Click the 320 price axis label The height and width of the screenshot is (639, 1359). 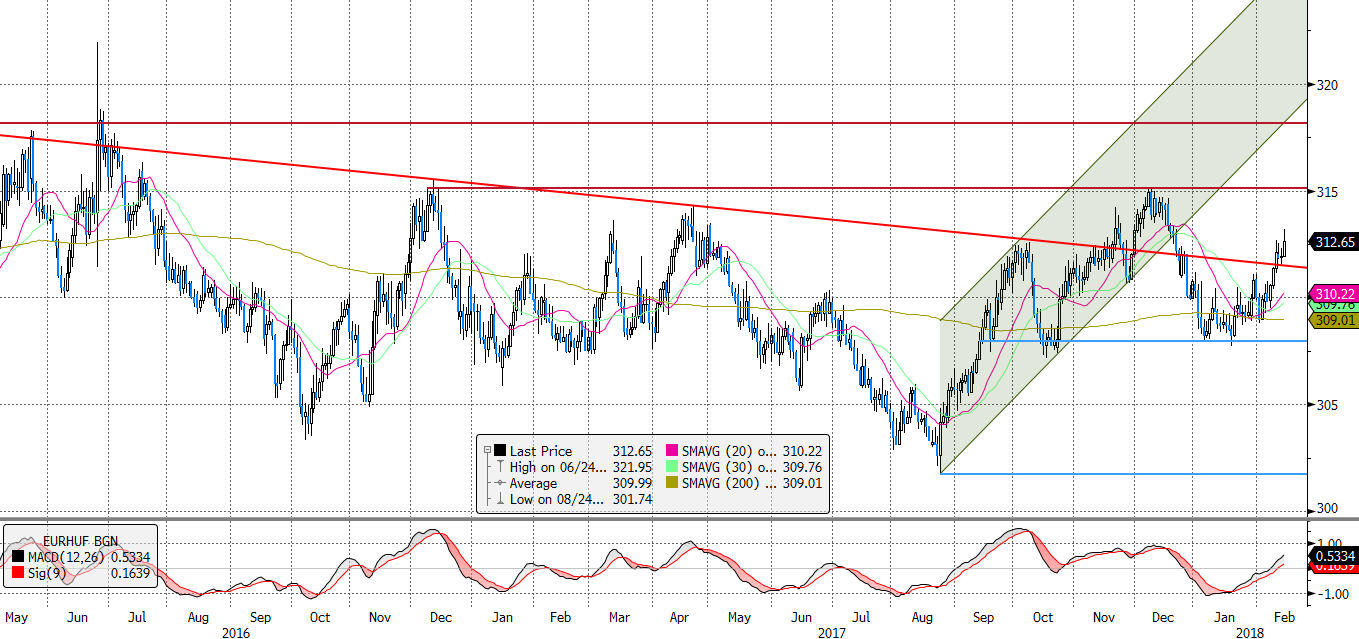pyautogui.click(x=1328, y=85)
